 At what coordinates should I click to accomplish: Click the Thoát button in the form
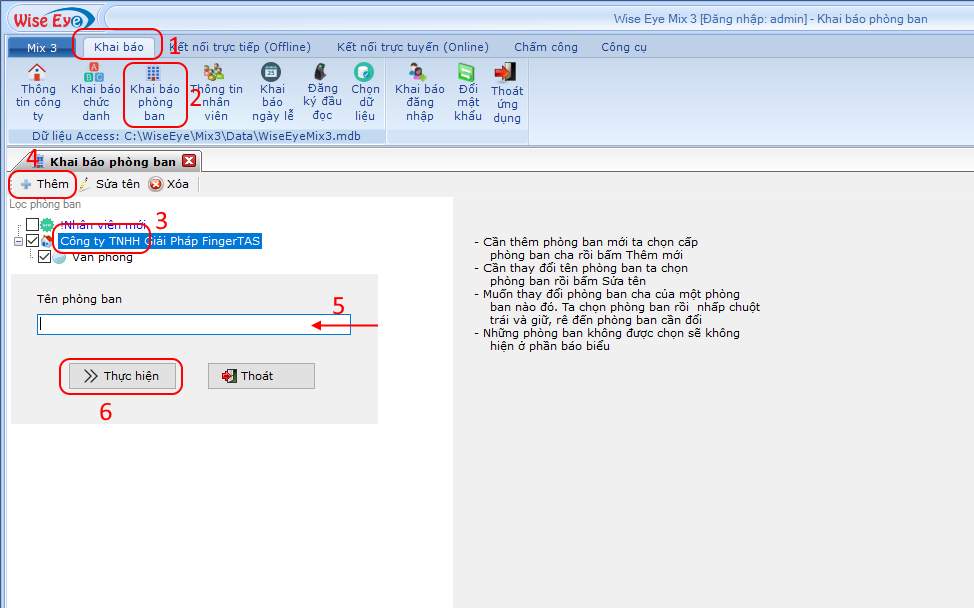click(261, 376)
